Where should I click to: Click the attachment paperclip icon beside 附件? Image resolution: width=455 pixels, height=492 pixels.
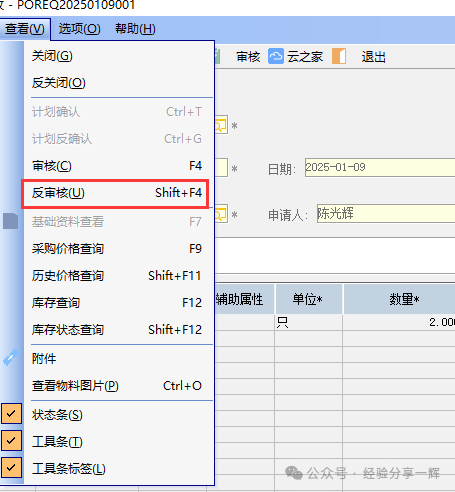pos(11,358)
